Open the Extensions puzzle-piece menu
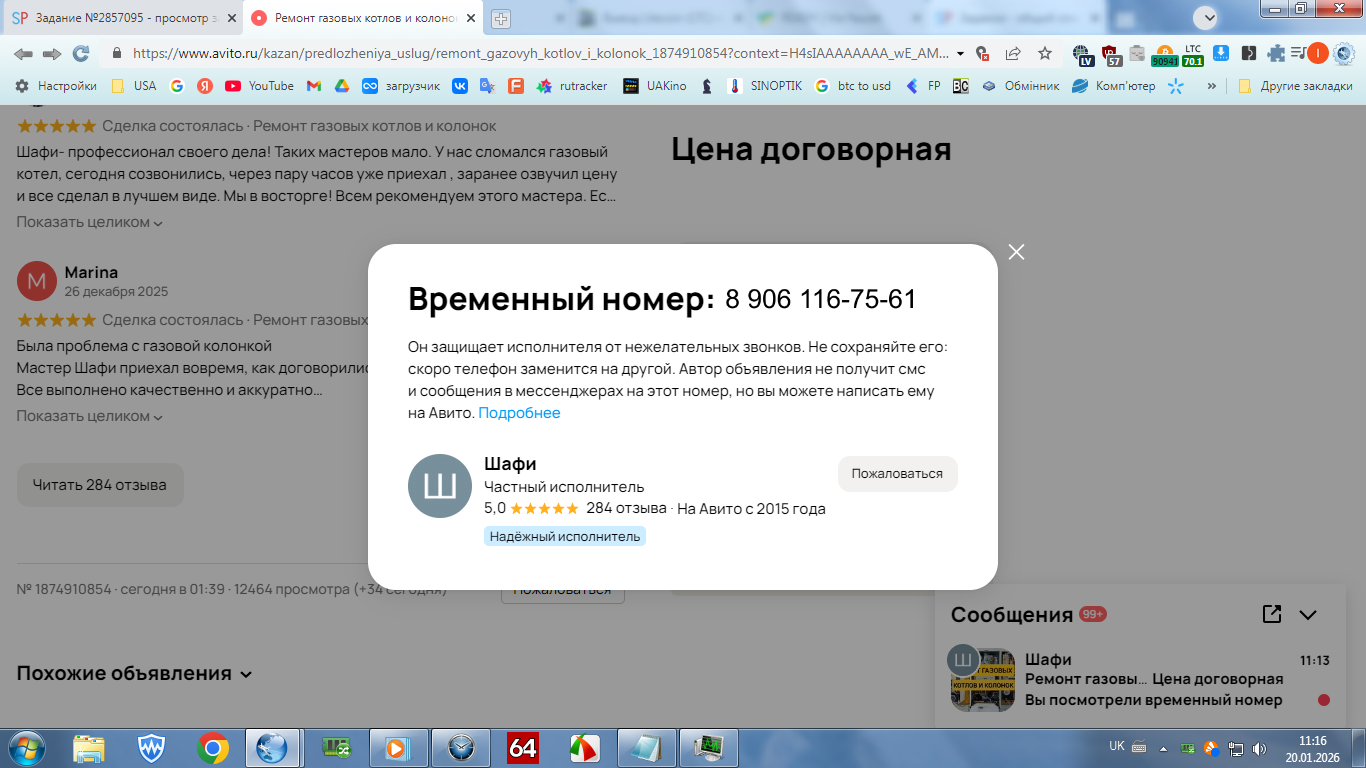The height and width of the screenshot is (768, 1366). coord(1276,54)
